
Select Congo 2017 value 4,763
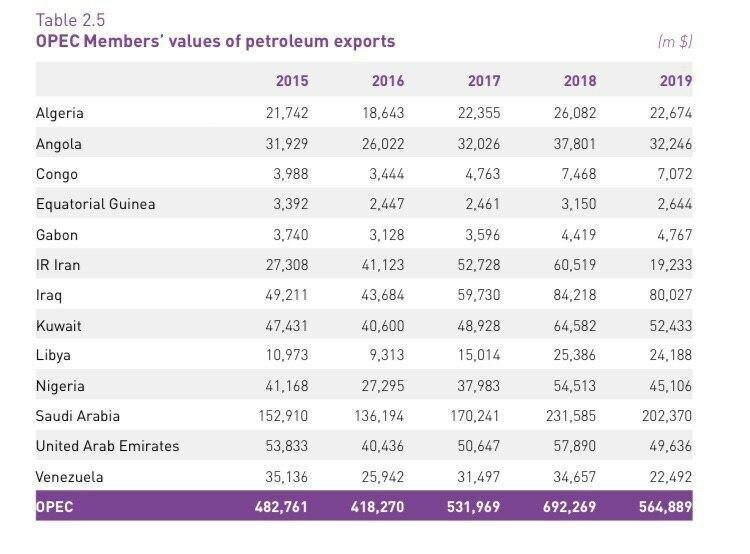483,174
